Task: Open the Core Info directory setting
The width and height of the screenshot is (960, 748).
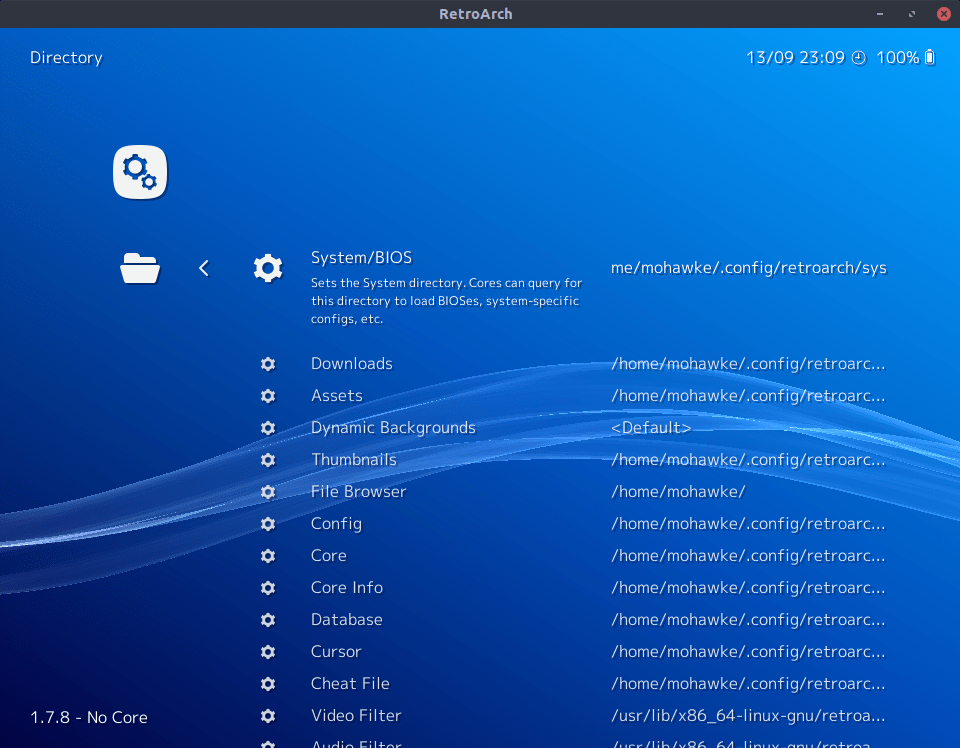Action: (x=347, y=588)
